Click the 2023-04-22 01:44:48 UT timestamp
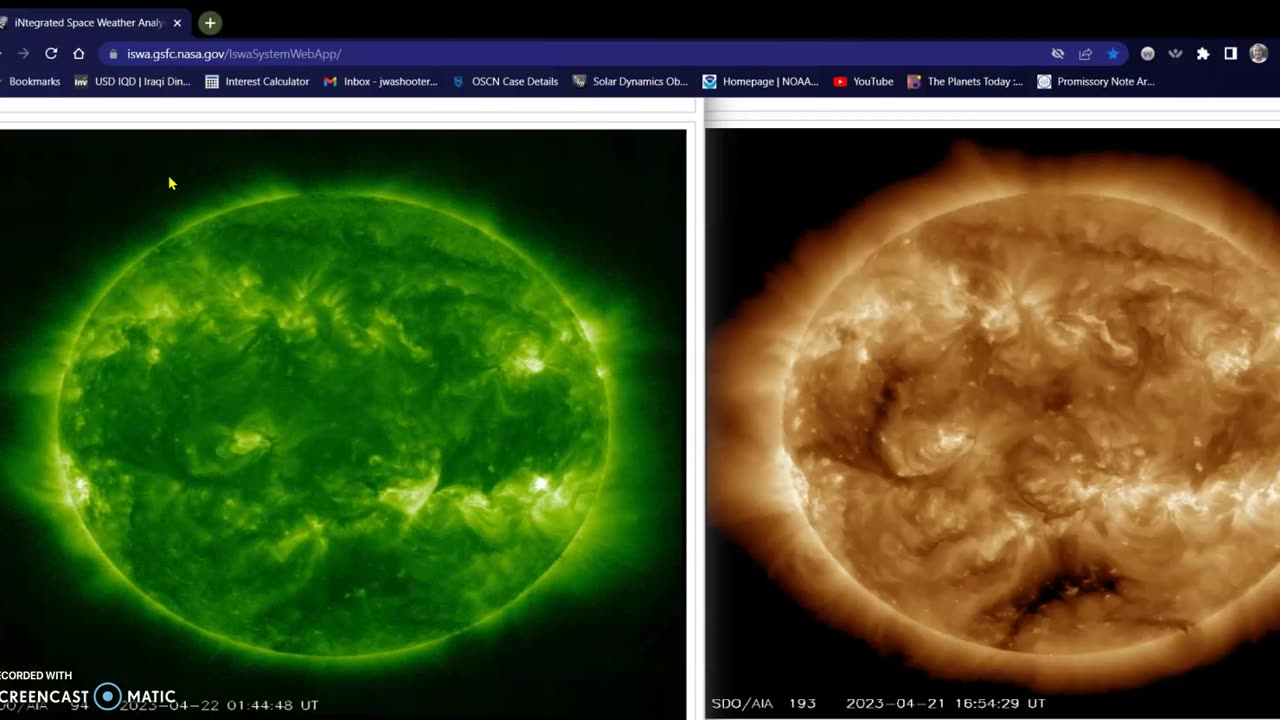This screenshot has width=1280, height=720. pos(219,705)
